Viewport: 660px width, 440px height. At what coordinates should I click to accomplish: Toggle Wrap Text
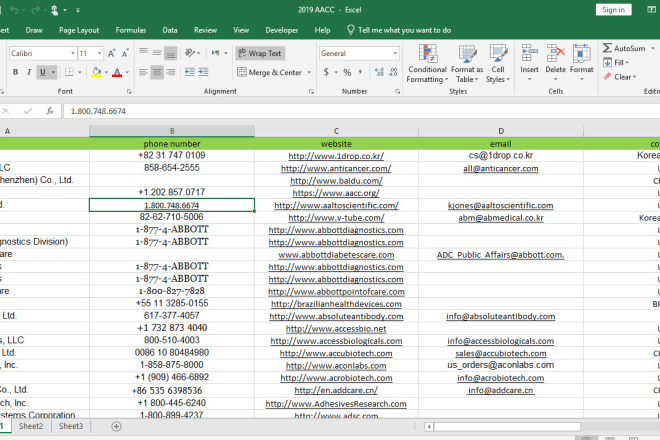(x=260, y=53)
